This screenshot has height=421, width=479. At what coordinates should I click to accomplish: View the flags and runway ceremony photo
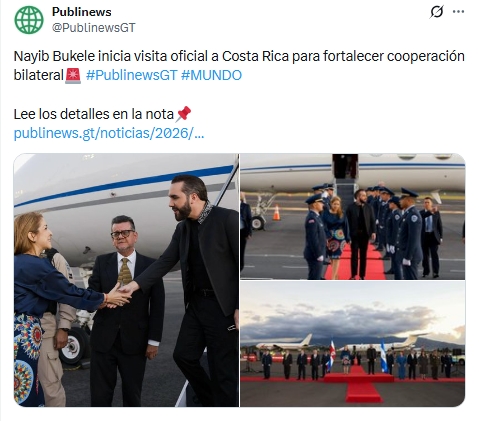(353, 344)
